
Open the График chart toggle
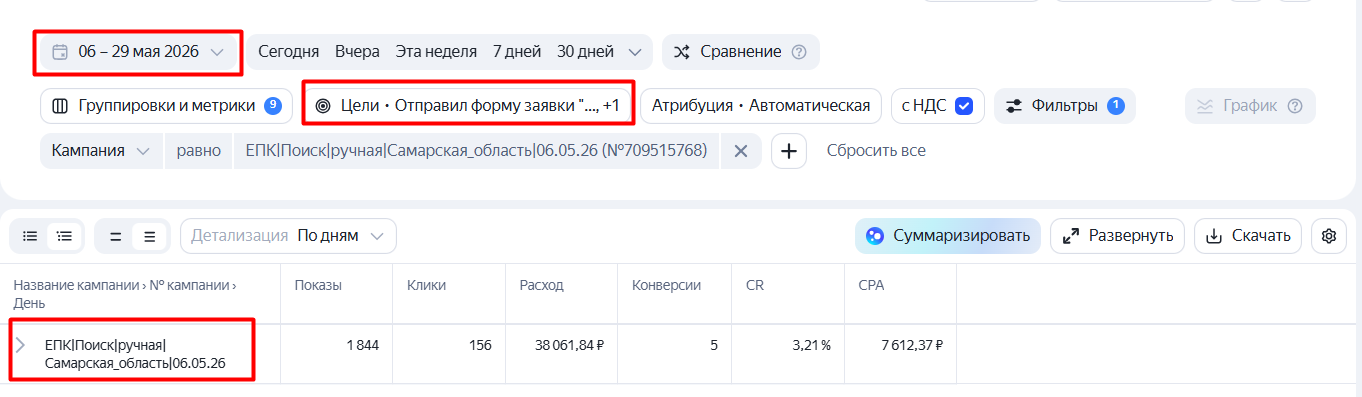click(x=1250, y=106)
